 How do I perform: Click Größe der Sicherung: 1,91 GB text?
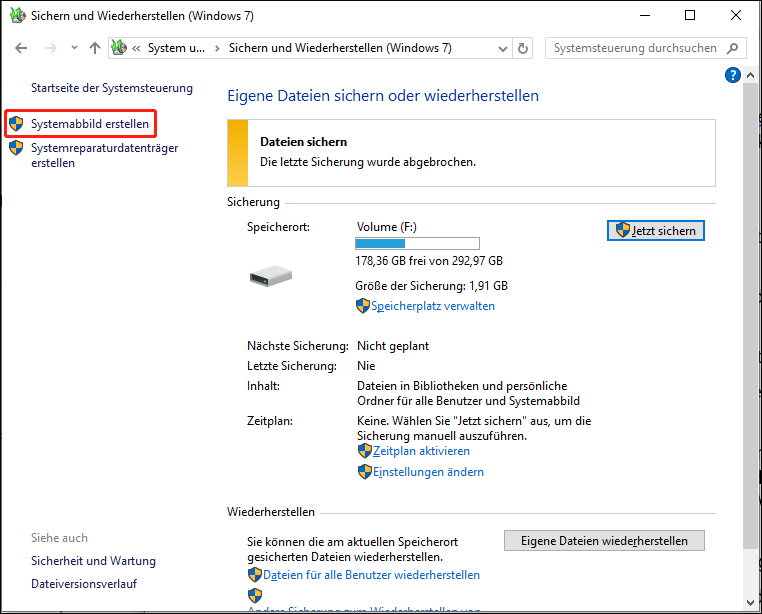(432, 285)
